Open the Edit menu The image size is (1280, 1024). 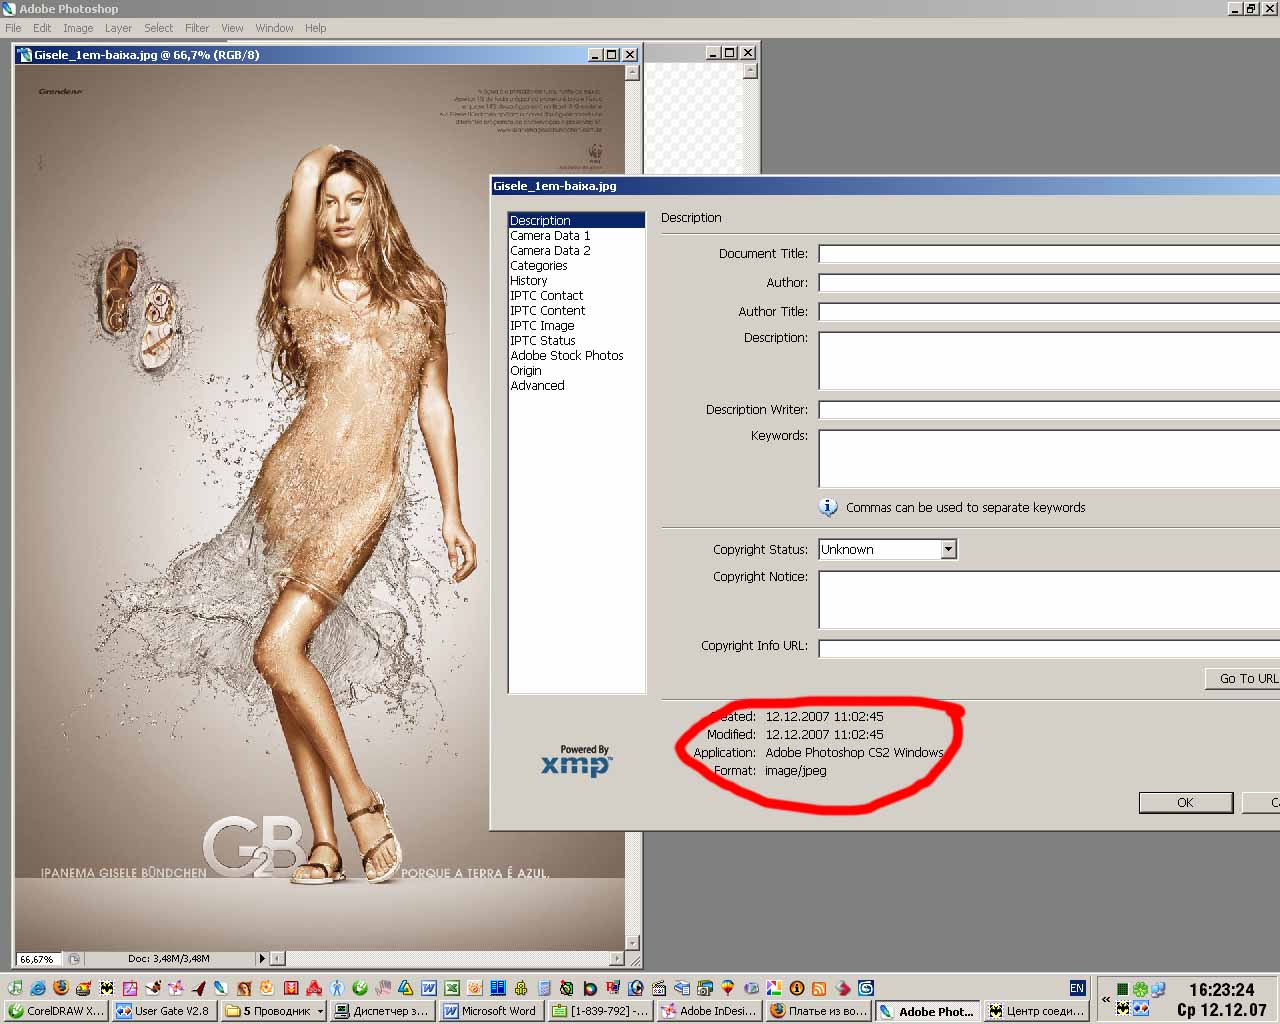[x=42, y=28]
